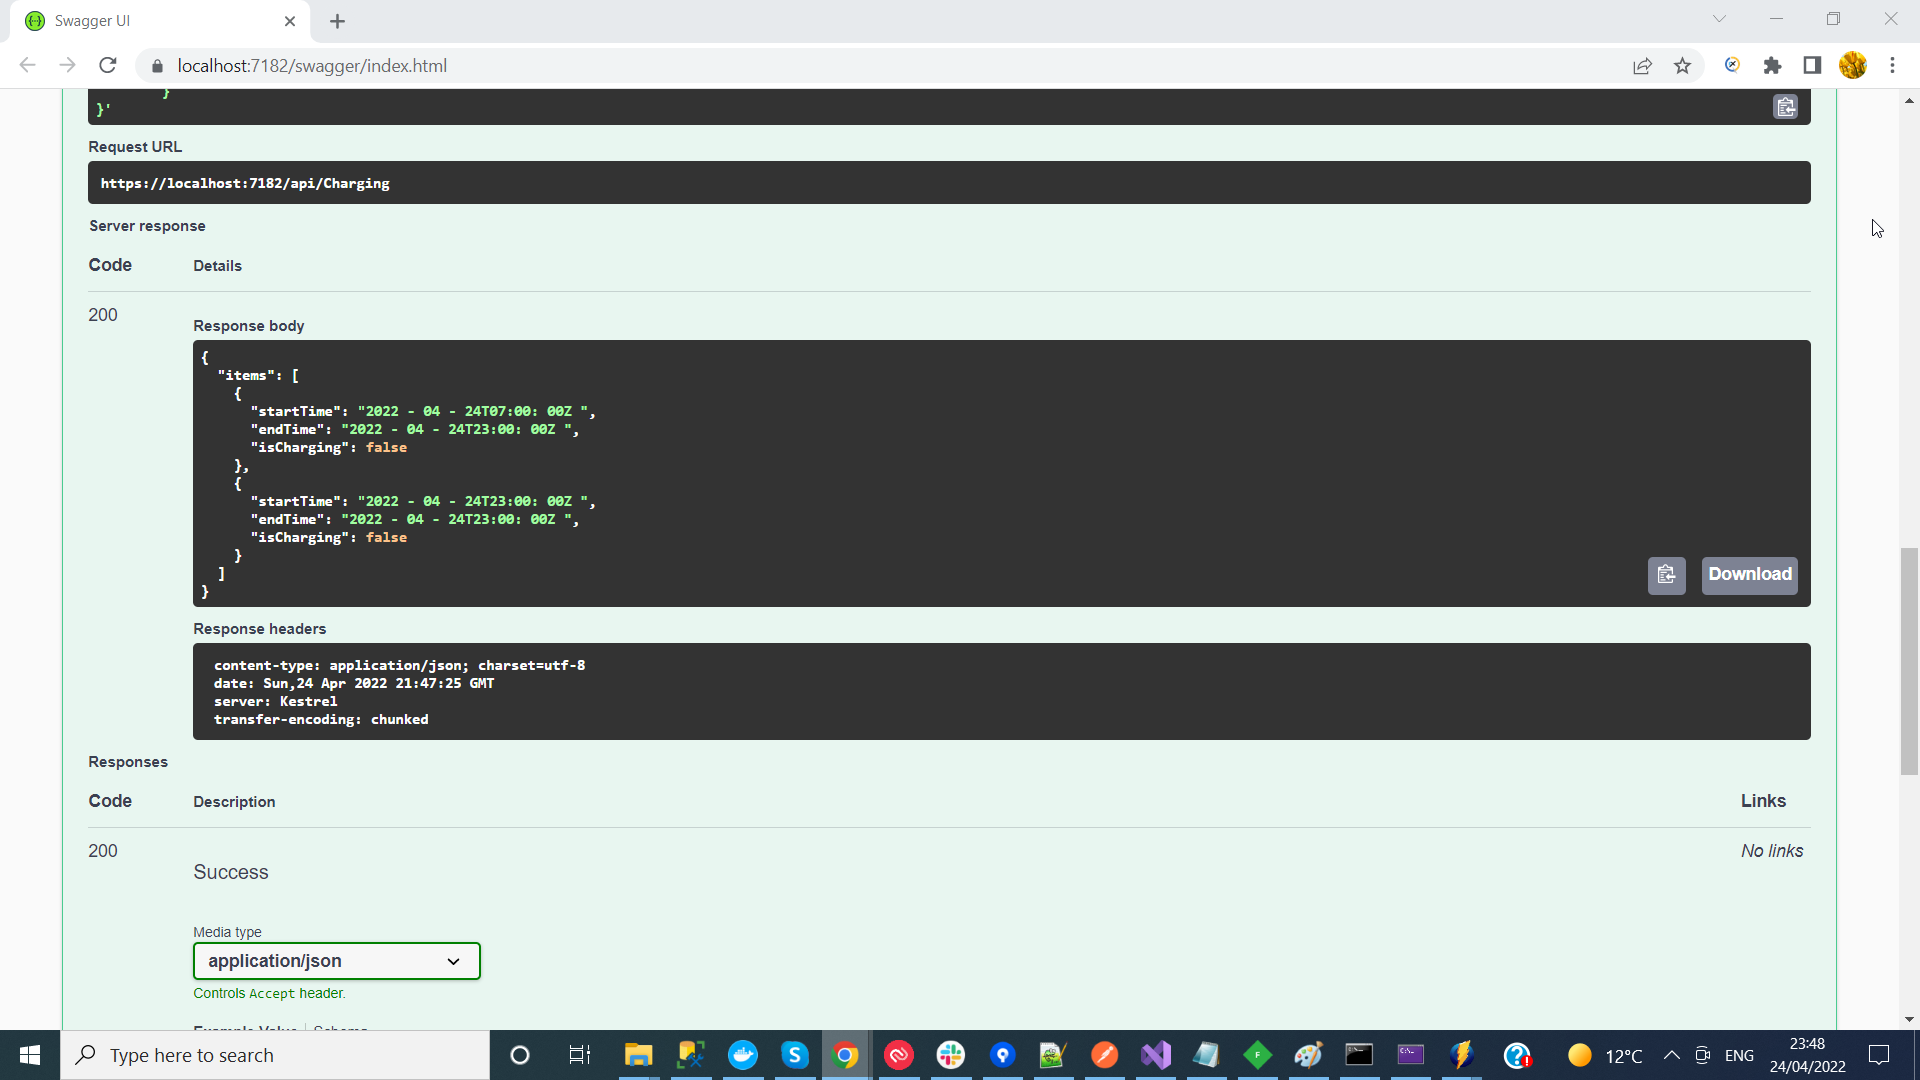Image resolution: width=1920 pixels, height=1080 pixels.
Task: Open the tab search chevron
Action: pyautogui.click(x=1719, y=19)
